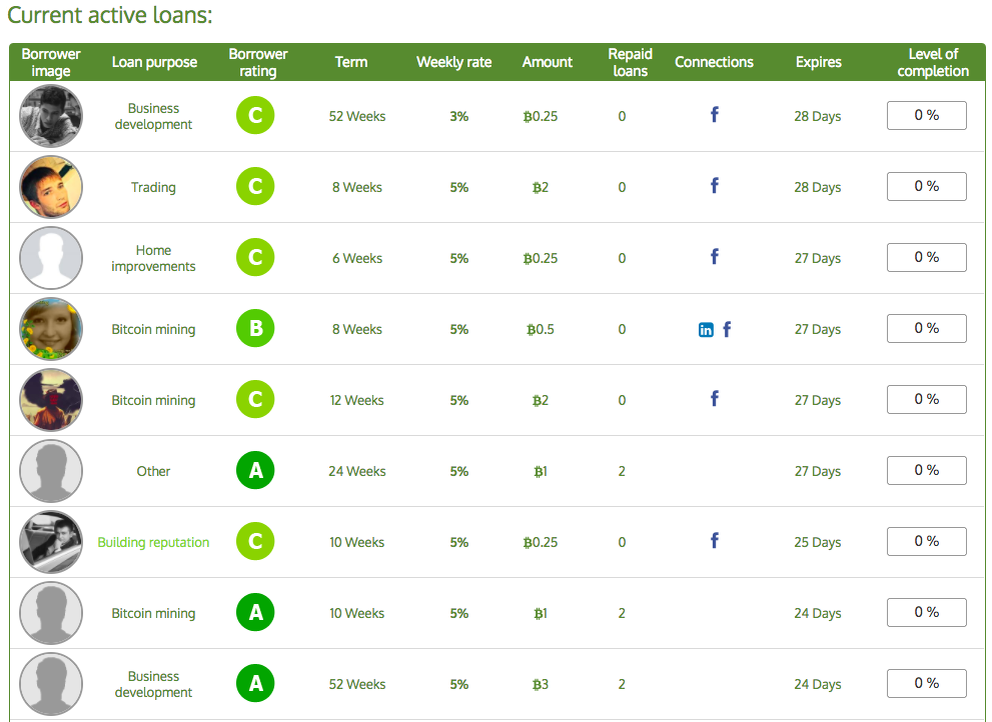Click the B borrower rating badge
992x722 pixels.
[x=255, y=329]
